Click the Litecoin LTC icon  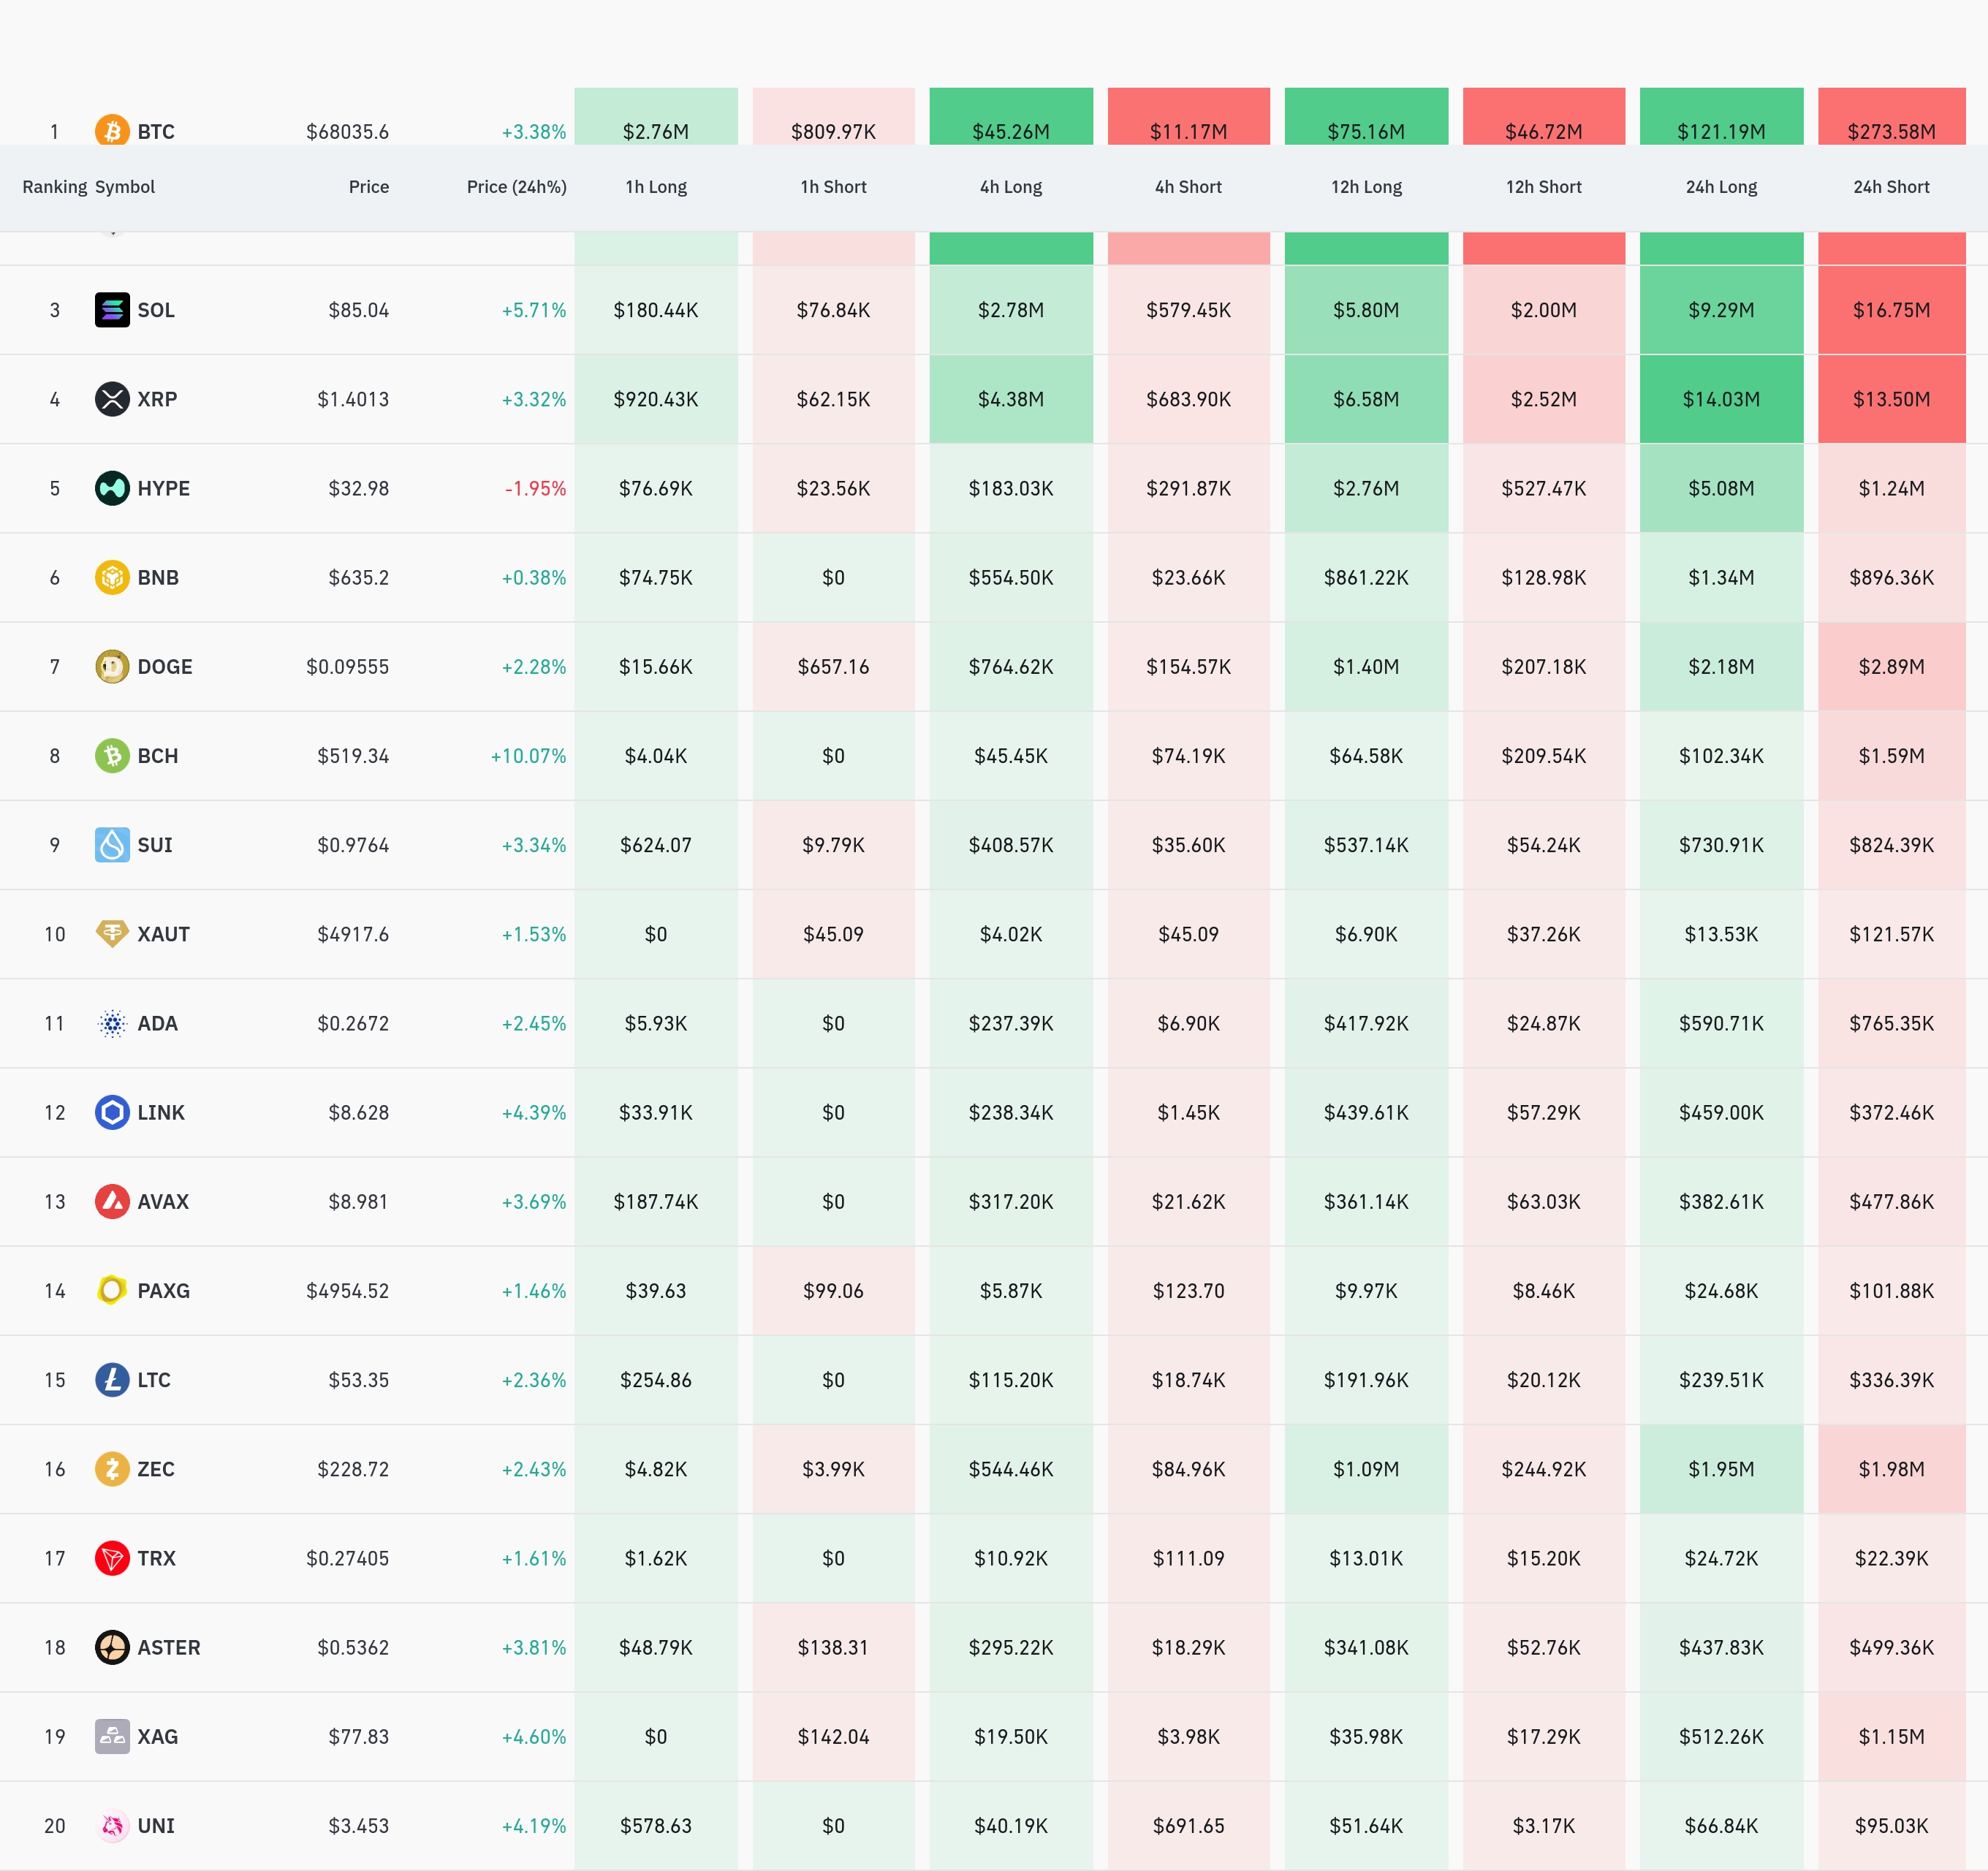pos(112,1380)
